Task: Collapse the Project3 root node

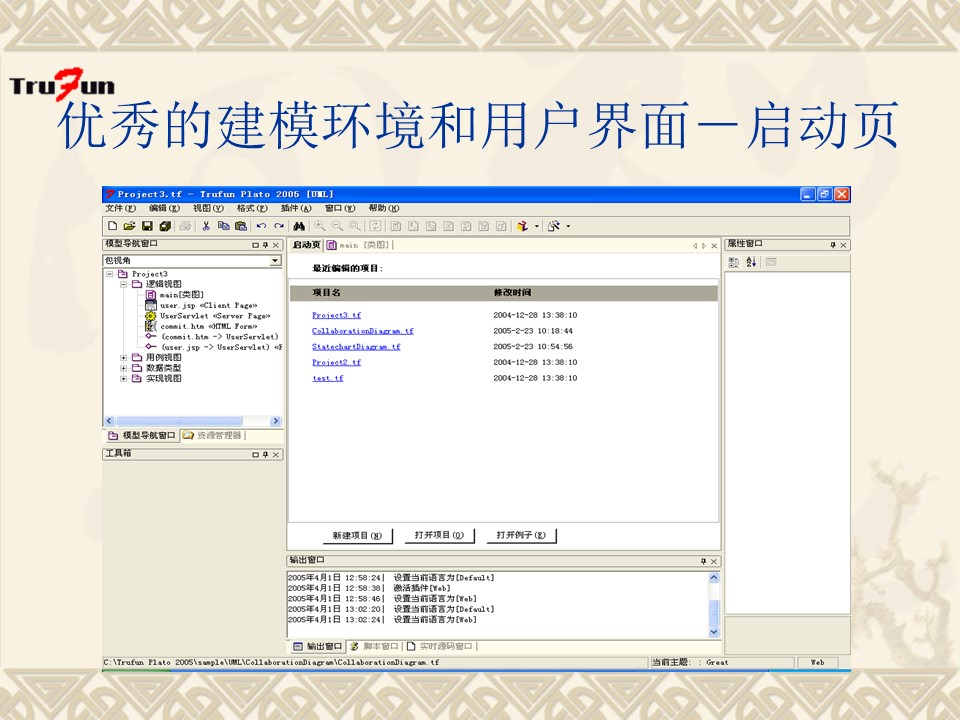Action: coord(110,274)
